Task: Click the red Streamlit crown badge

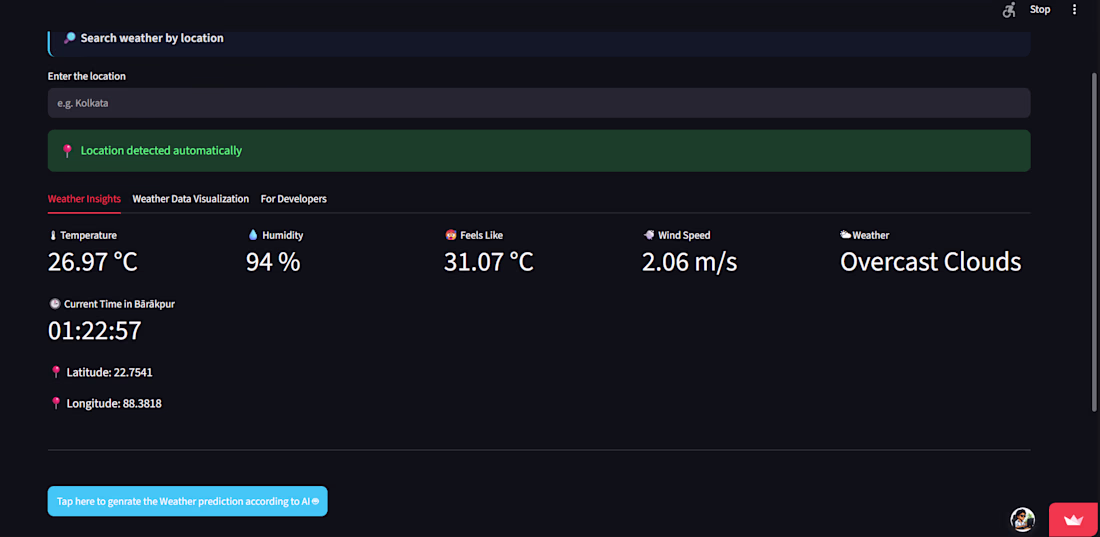Action: (1074, 520)
